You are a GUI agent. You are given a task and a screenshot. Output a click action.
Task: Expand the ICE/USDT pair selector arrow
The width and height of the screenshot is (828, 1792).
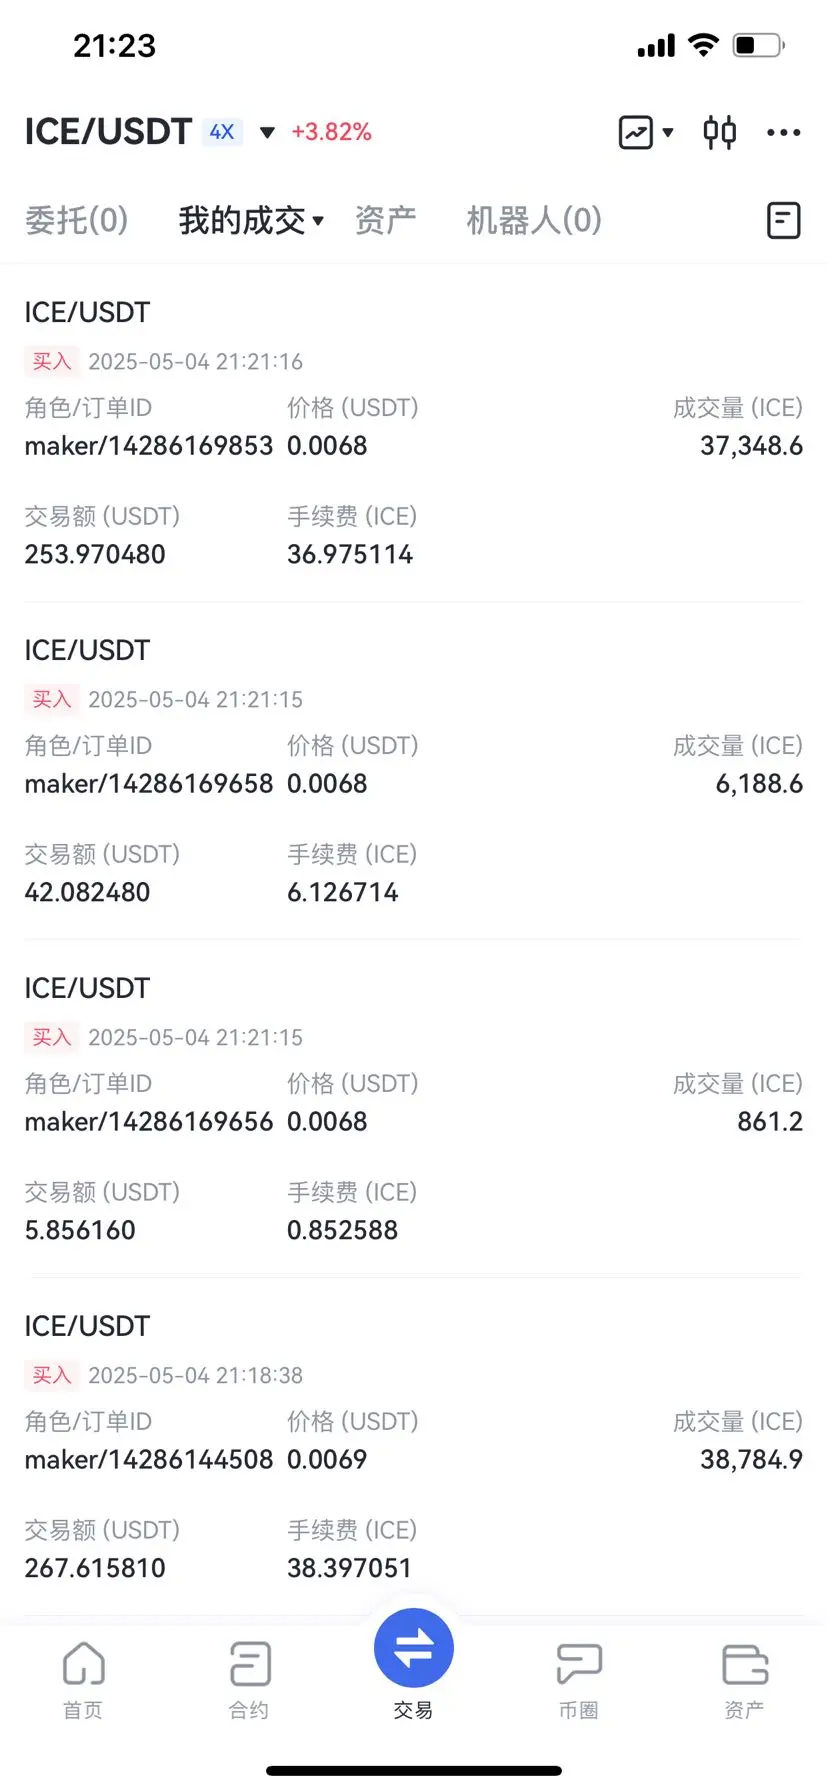(x=267, y=133)
